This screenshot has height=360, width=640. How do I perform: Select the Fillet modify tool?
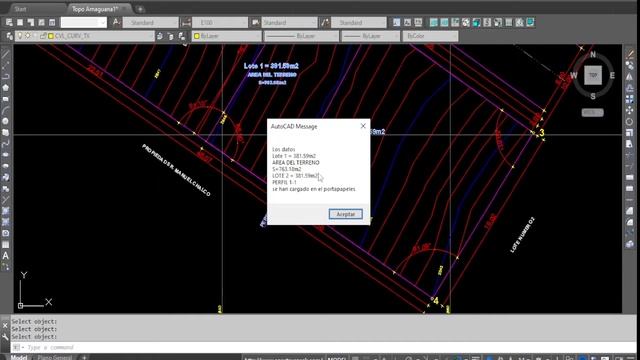tap(630, 222)
